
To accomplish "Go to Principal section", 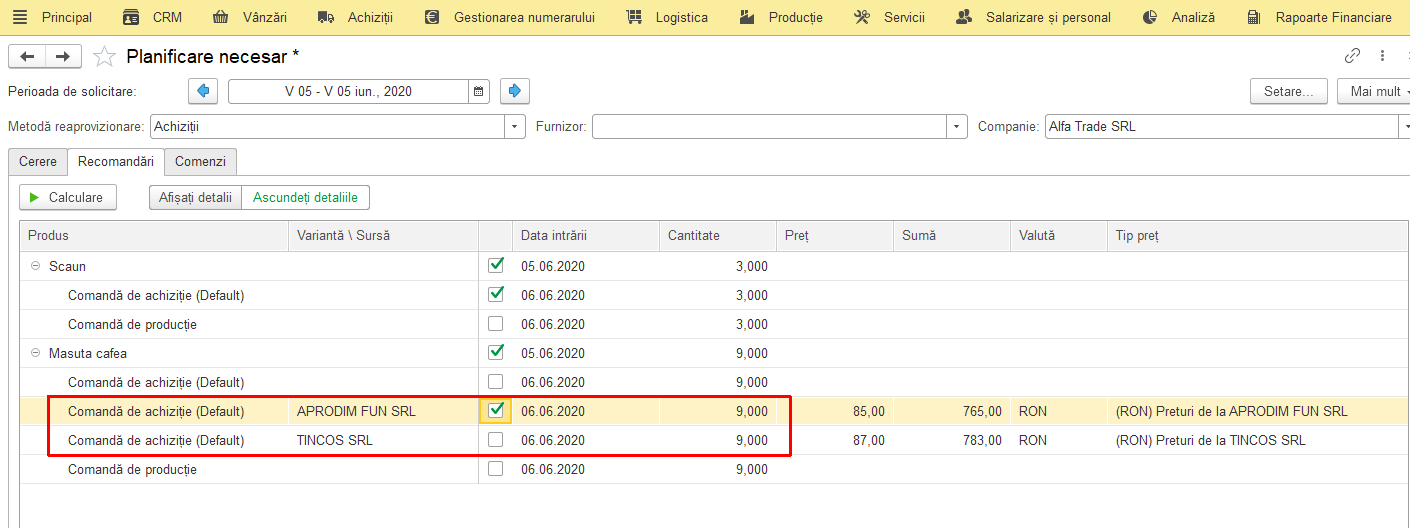I will [x=67, y=17].
